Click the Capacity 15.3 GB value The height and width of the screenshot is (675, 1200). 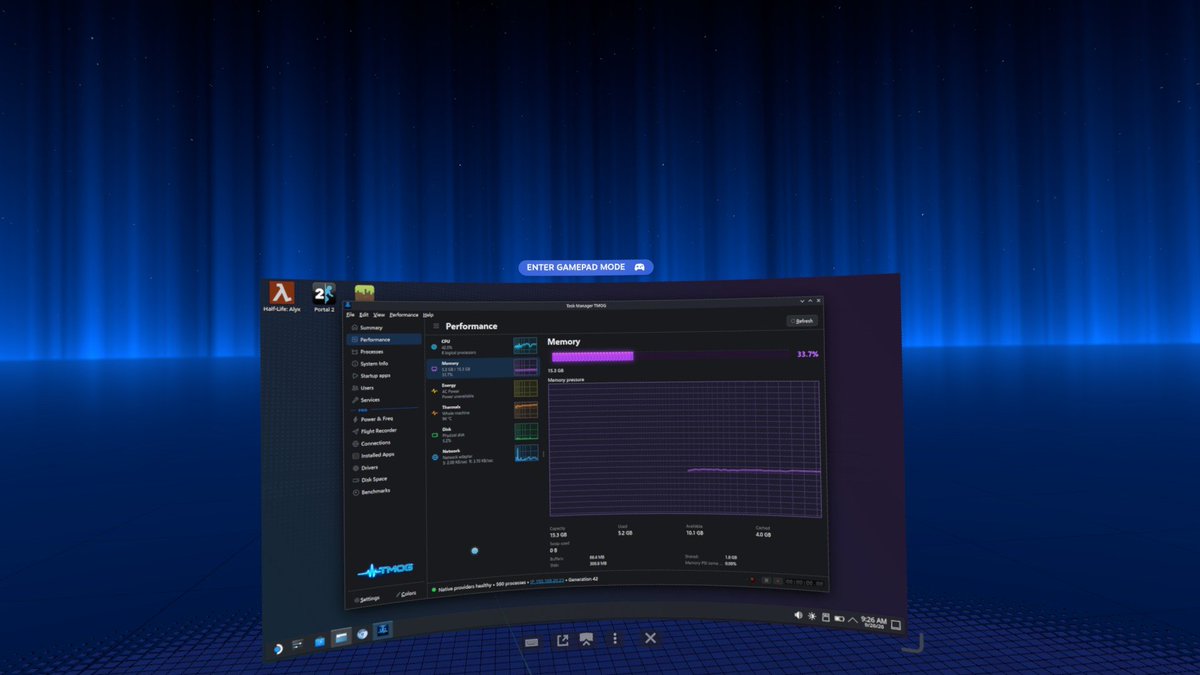pyautogui.click(x=557, y=535)
